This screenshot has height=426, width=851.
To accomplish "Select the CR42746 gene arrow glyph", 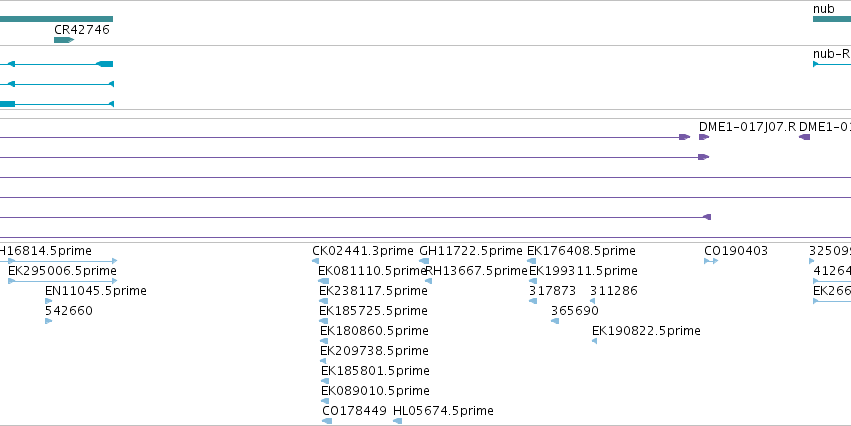I will (x=64, y=40).
